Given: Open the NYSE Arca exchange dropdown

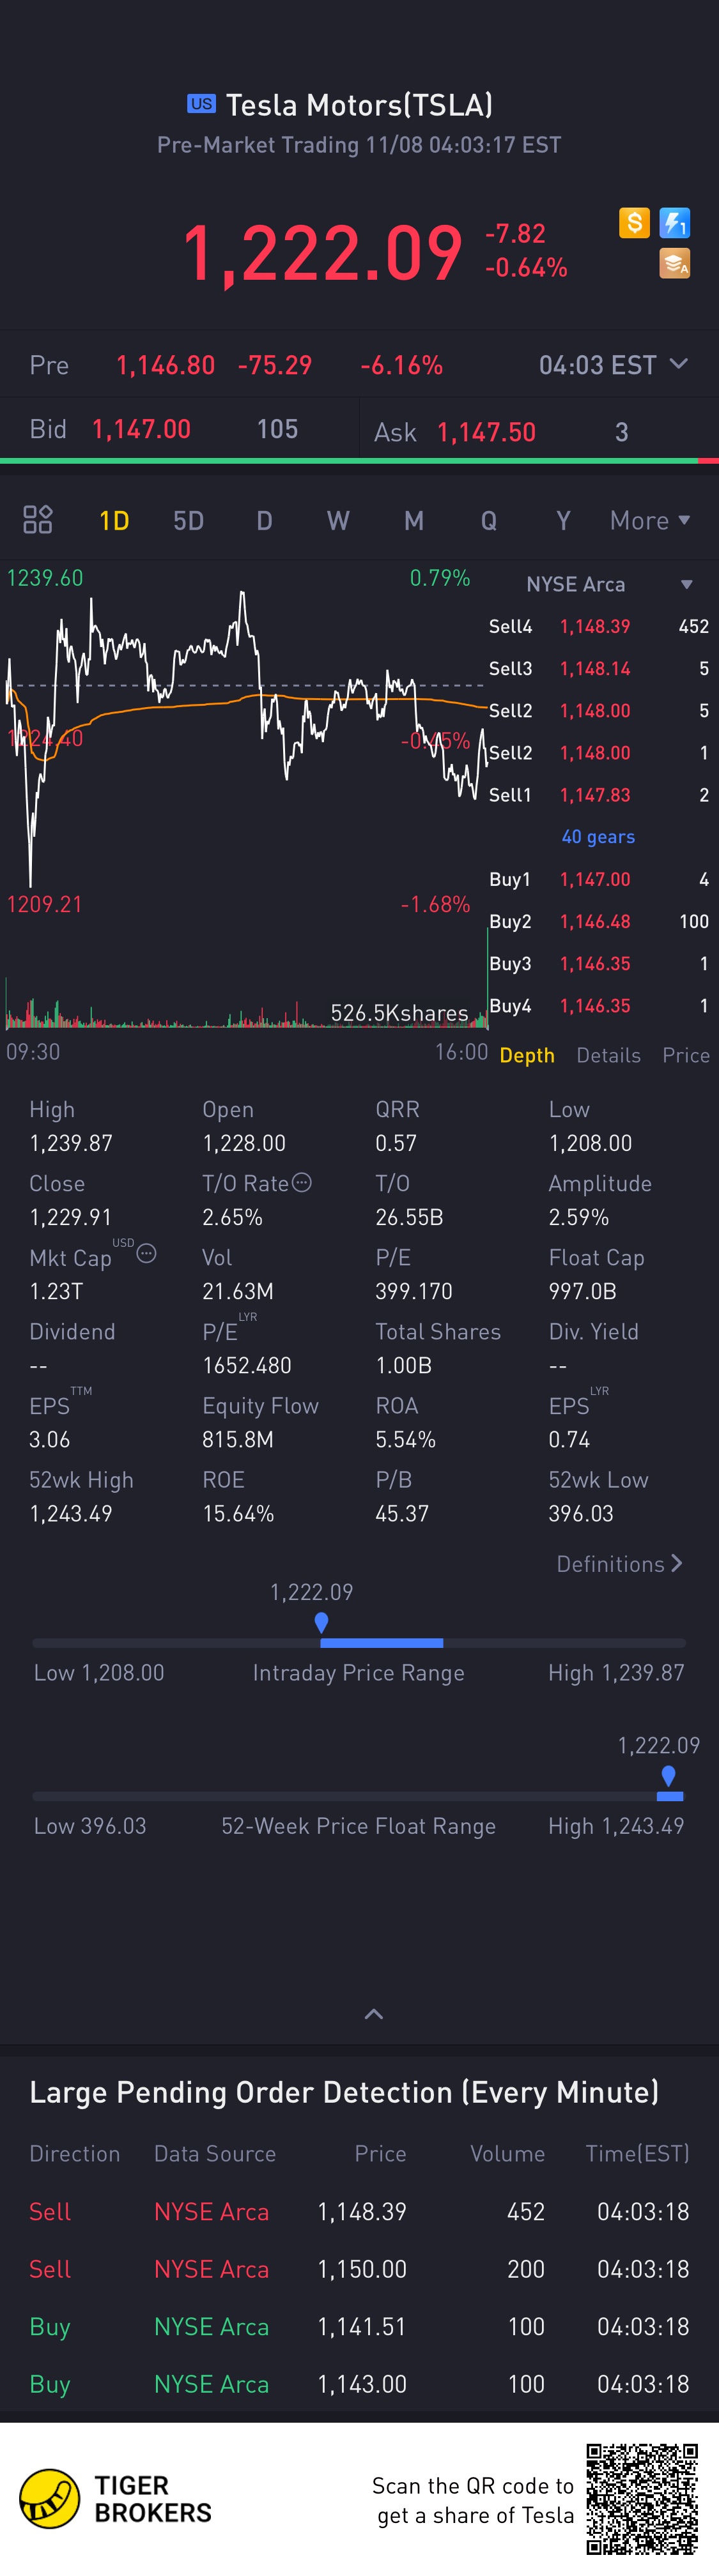Looking at the screenshot, I should click(x=609, y=584).
